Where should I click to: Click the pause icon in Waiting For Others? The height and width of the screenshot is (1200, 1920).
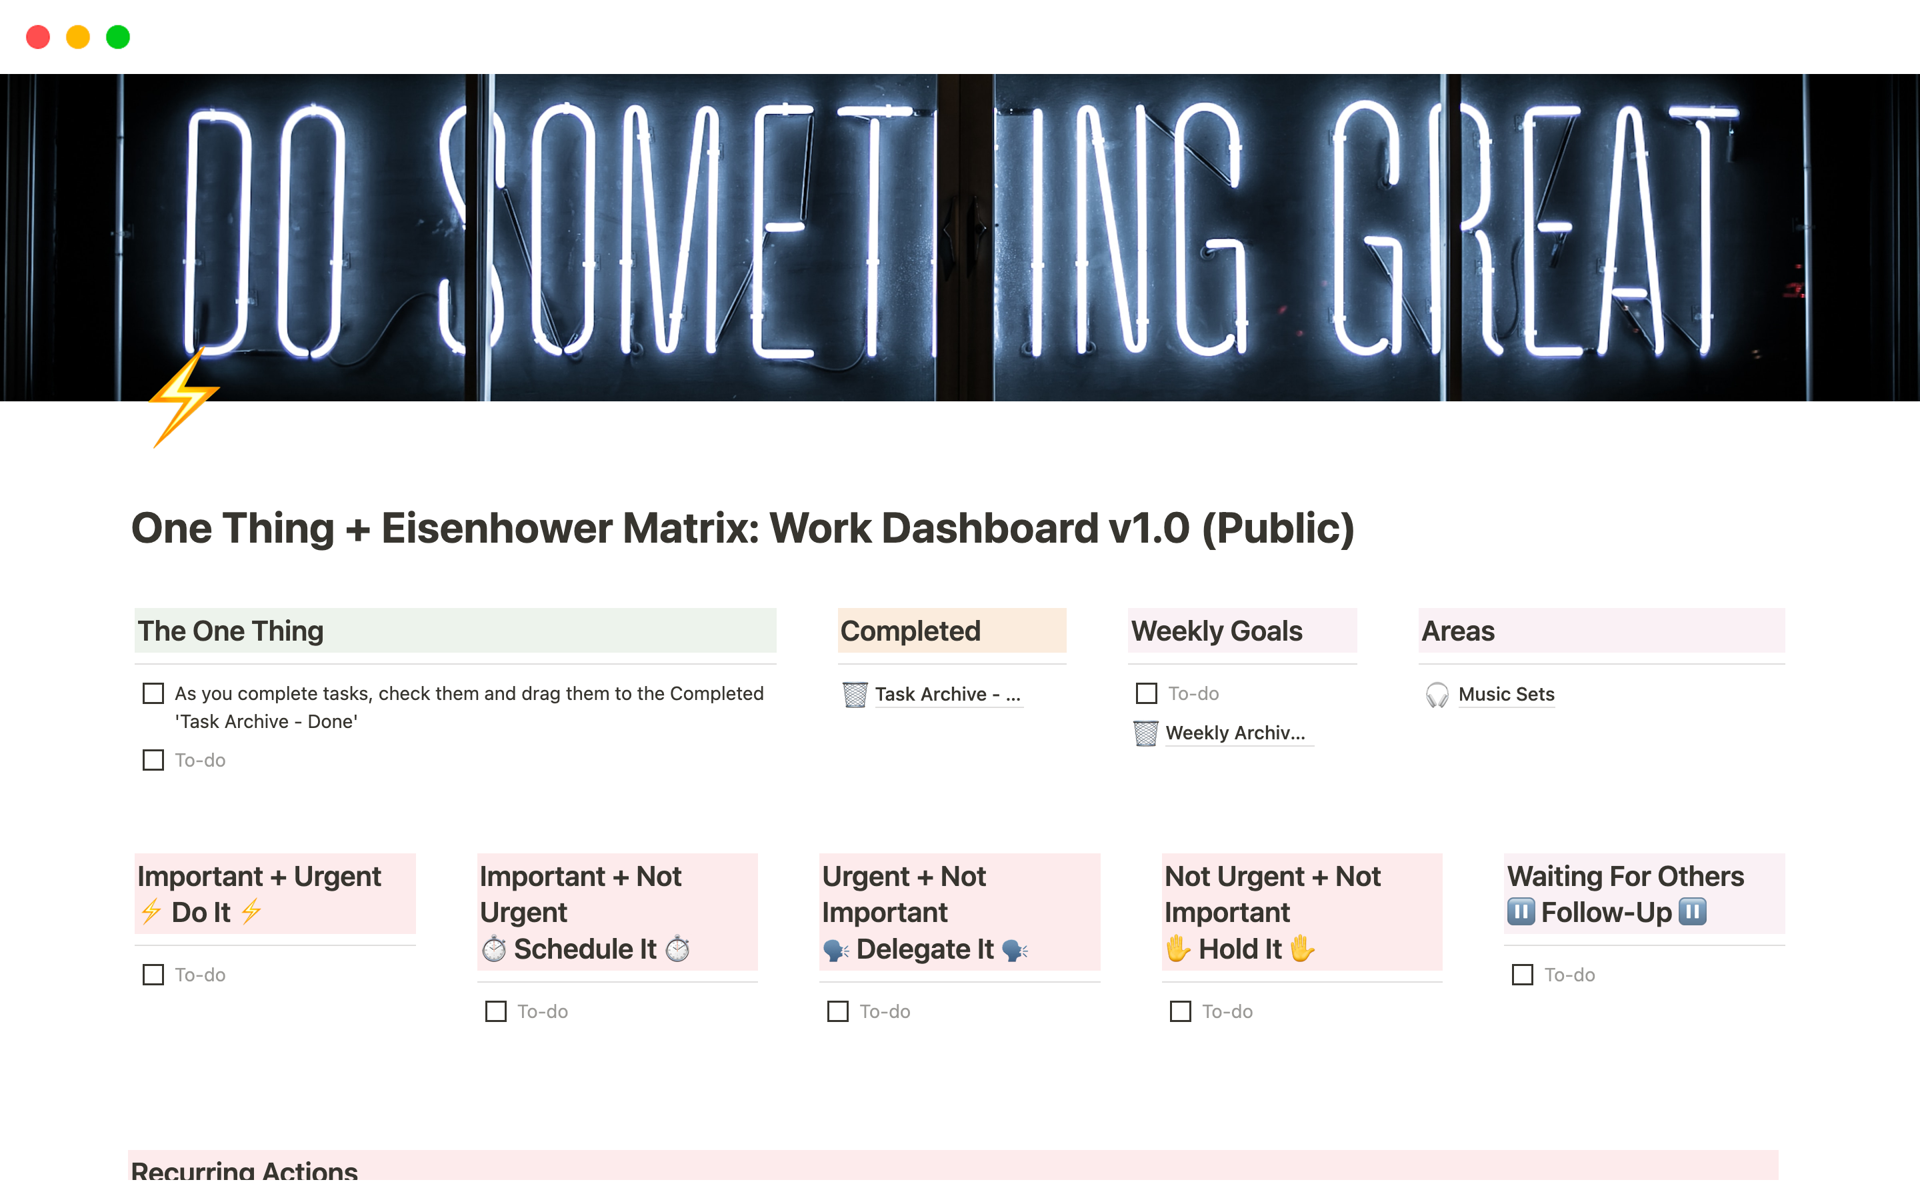point(1521,911)
